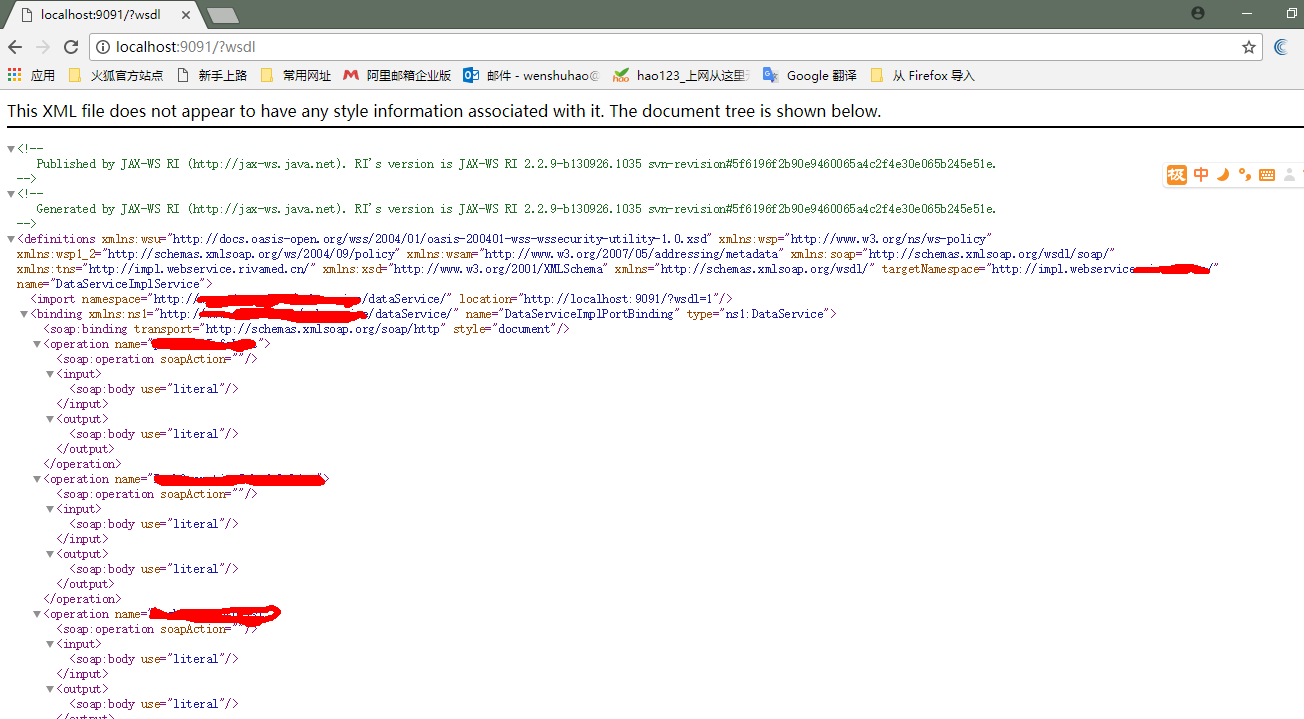The width and height of the screenshot is (1304, 719).
Task: Open the Chrome profile user icon
Action: point(1198,13)
